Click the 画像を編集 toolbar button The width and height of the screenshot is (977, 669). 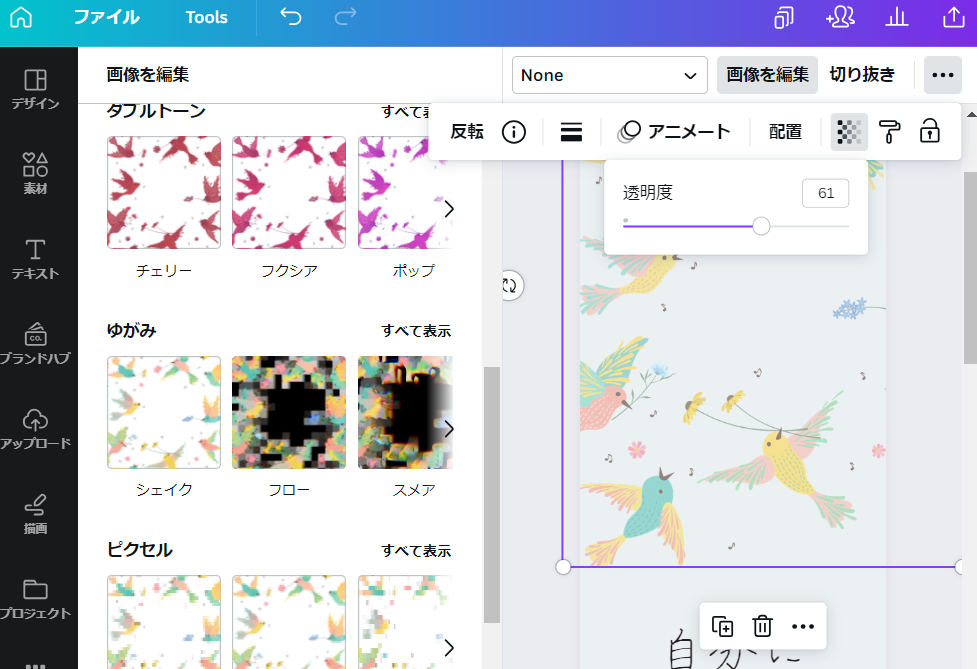767,75
